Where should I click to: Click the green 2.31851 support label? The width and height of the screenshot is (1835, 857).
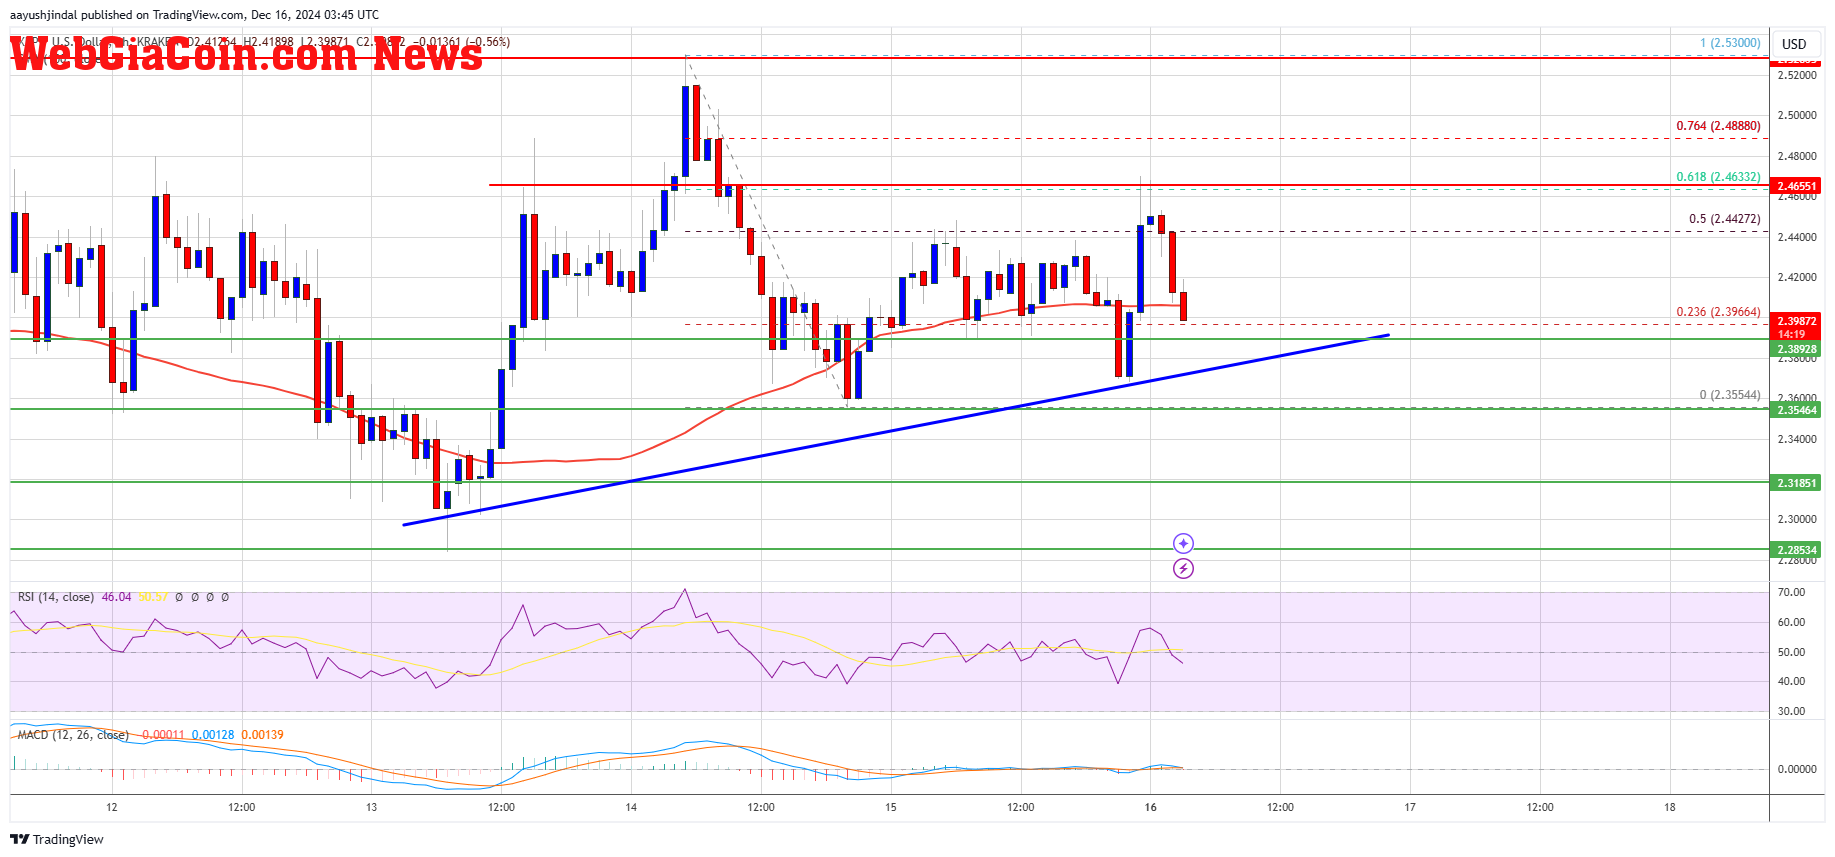click(1796, 483)
